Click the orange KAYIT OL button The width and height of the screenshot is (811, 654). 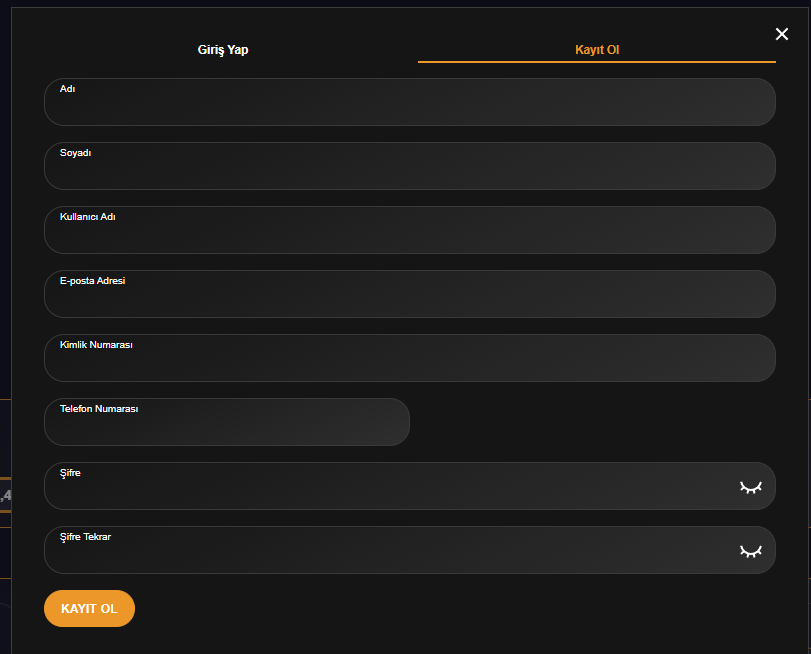point(89,608)
